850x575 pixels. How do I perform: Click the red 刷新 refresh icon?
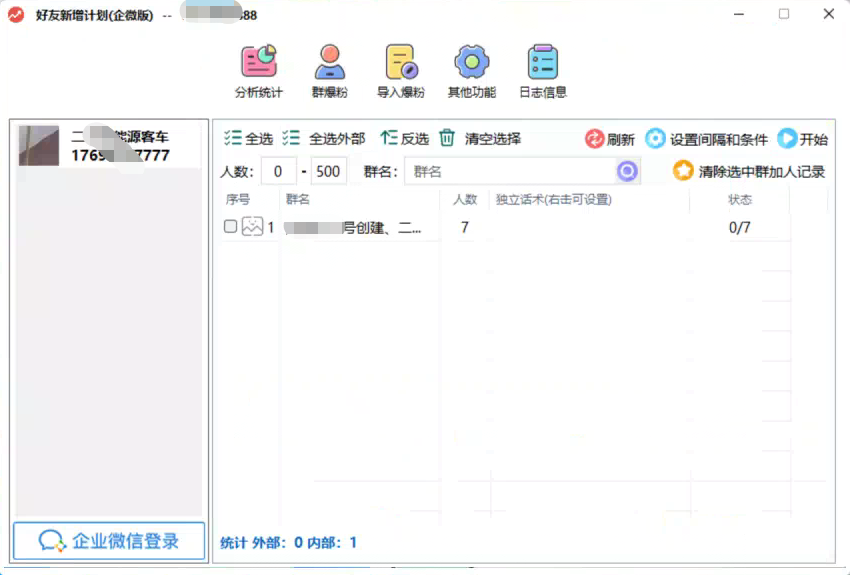[x=594, y=139]
